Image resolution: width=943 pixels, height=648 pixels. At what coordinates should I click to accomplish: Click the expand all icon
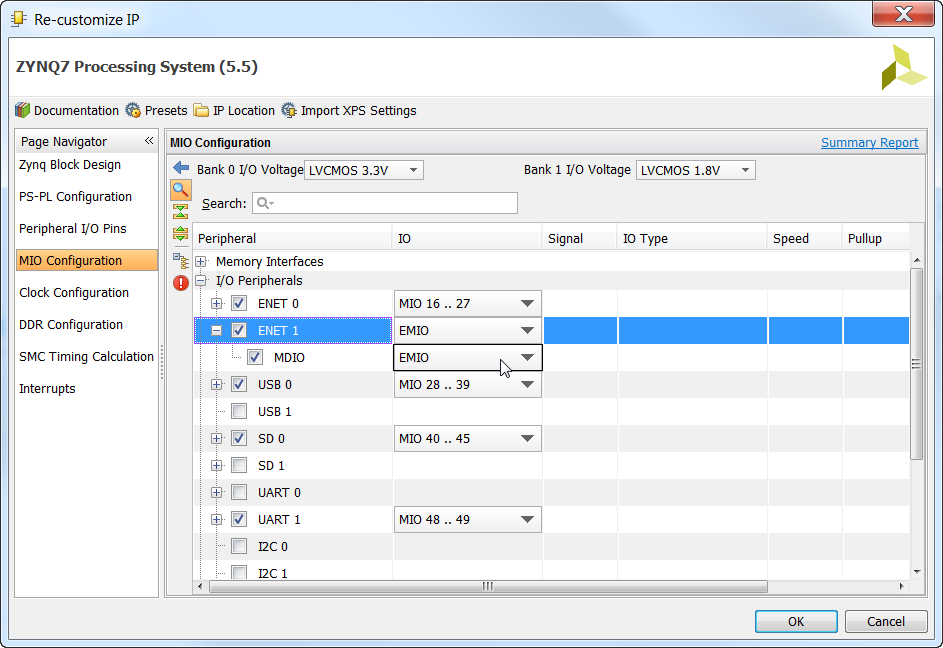[180, 234]
